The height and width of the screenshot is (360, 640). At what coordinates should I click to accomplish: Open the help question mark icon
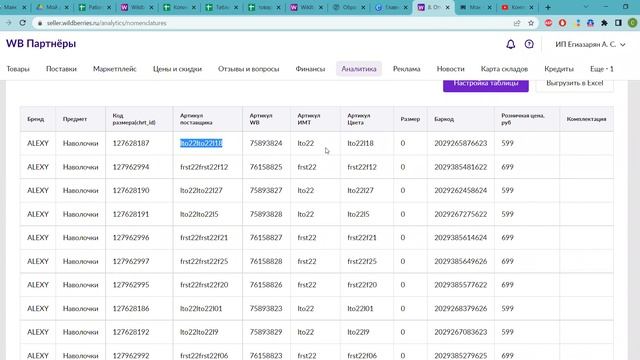point(529,44)
